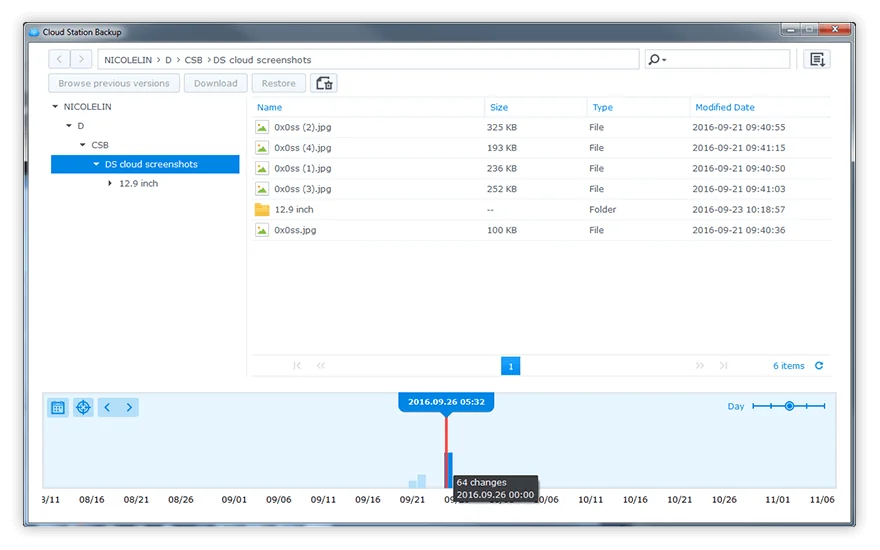Sort files by Name column header

tap(270, 107)
